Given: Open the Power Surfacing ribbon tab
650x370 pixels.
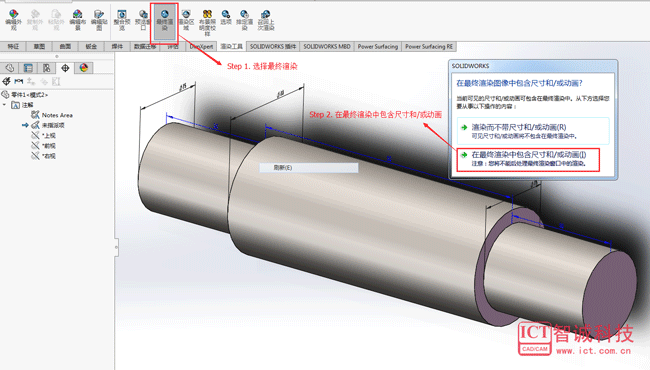Looking at the screenshot, I should pos(378,46).
